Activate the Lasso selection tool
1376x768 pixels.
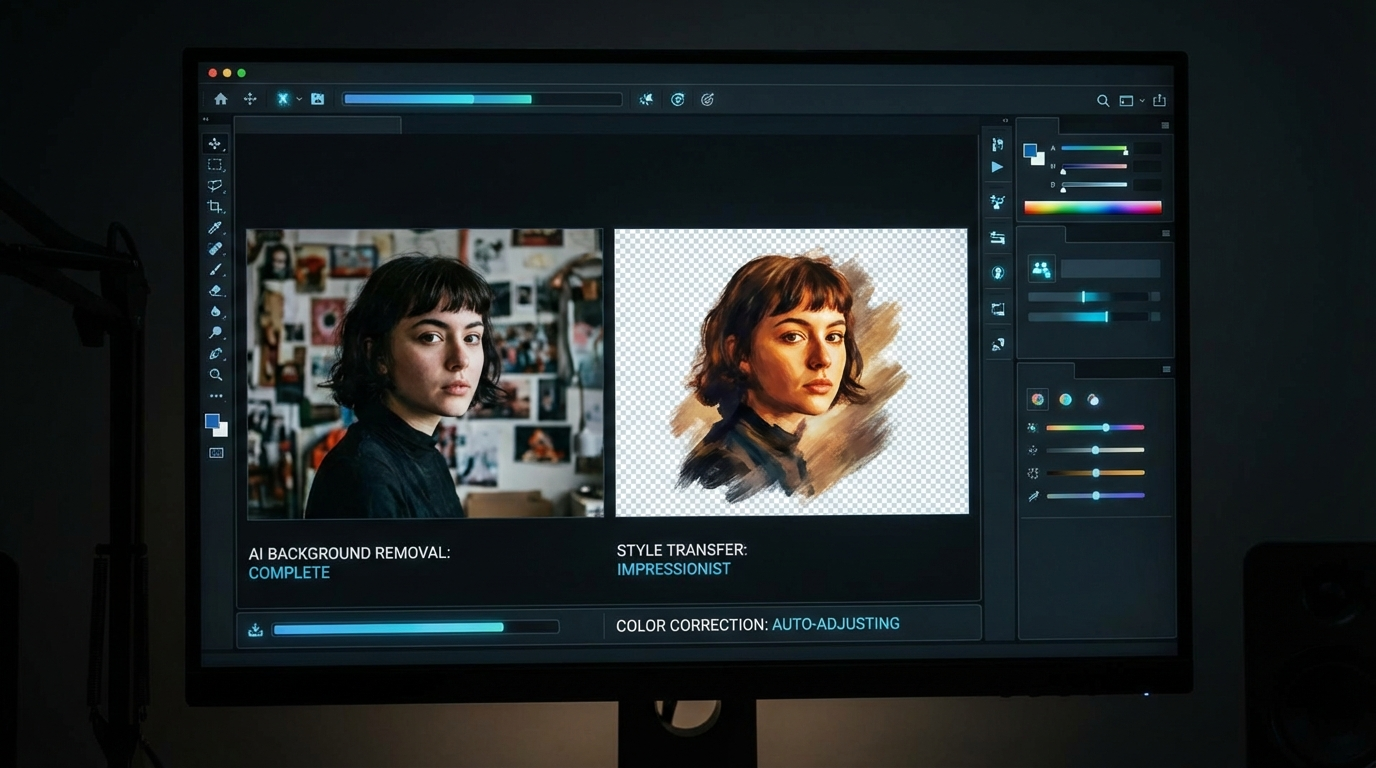pyautogui.click(x=215, y=185)
